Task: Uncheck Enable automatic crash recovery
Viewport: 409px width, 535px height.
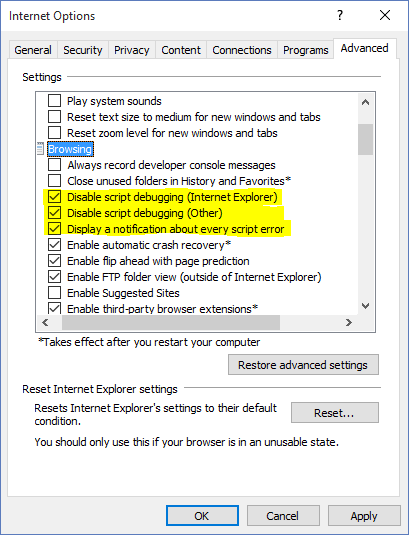Action: point(55,245)
